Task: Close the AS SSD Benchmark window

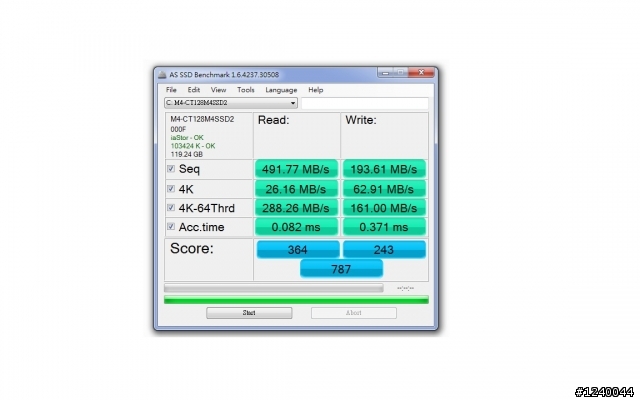Action: (421, 73)
